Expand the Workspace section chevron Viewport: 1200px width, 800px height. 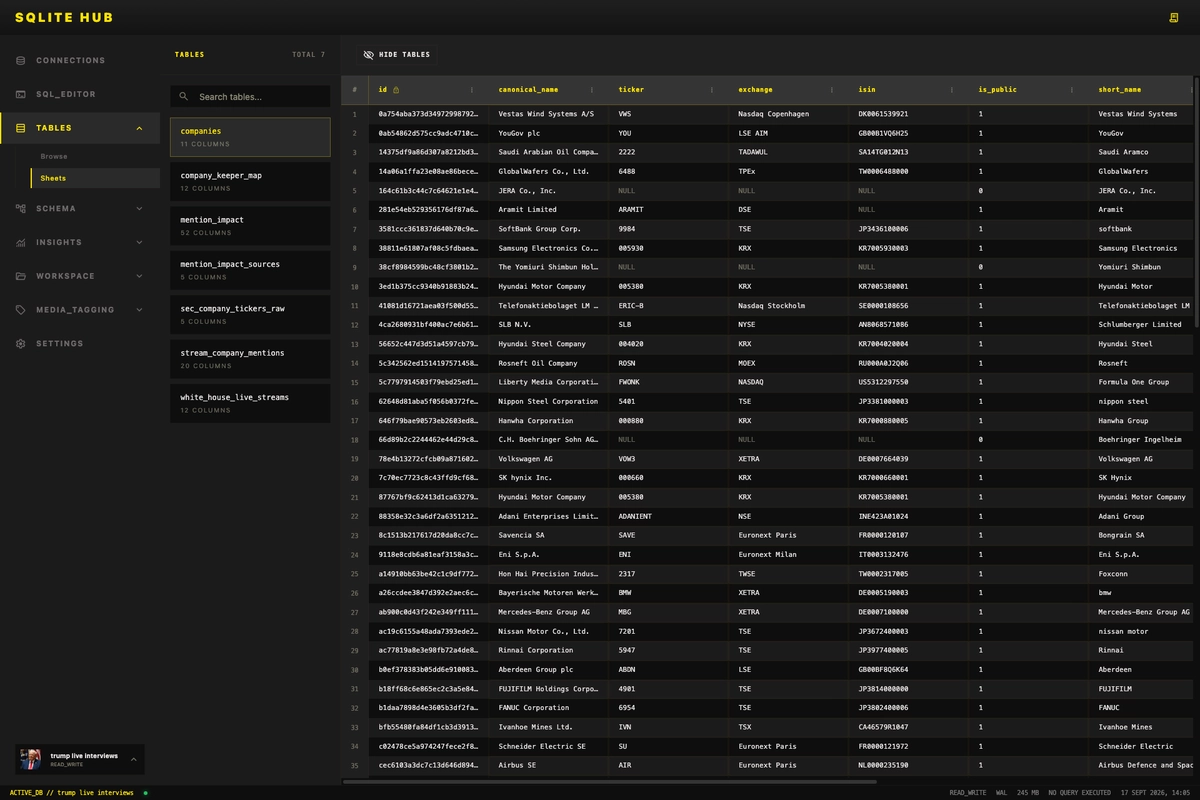click(x=139, y=276)
